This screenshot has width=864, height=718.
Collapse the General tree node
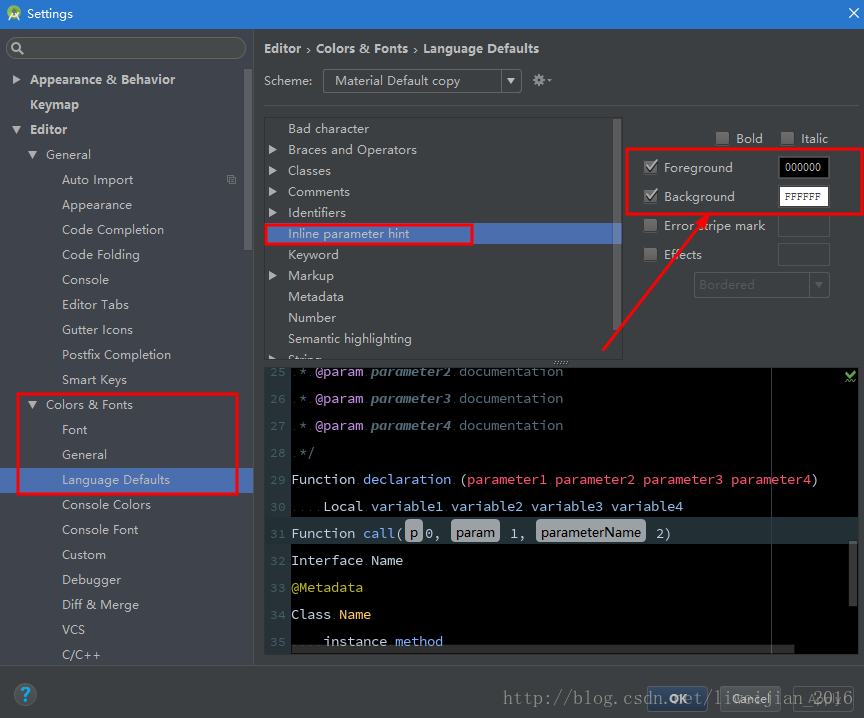[33, 154]
